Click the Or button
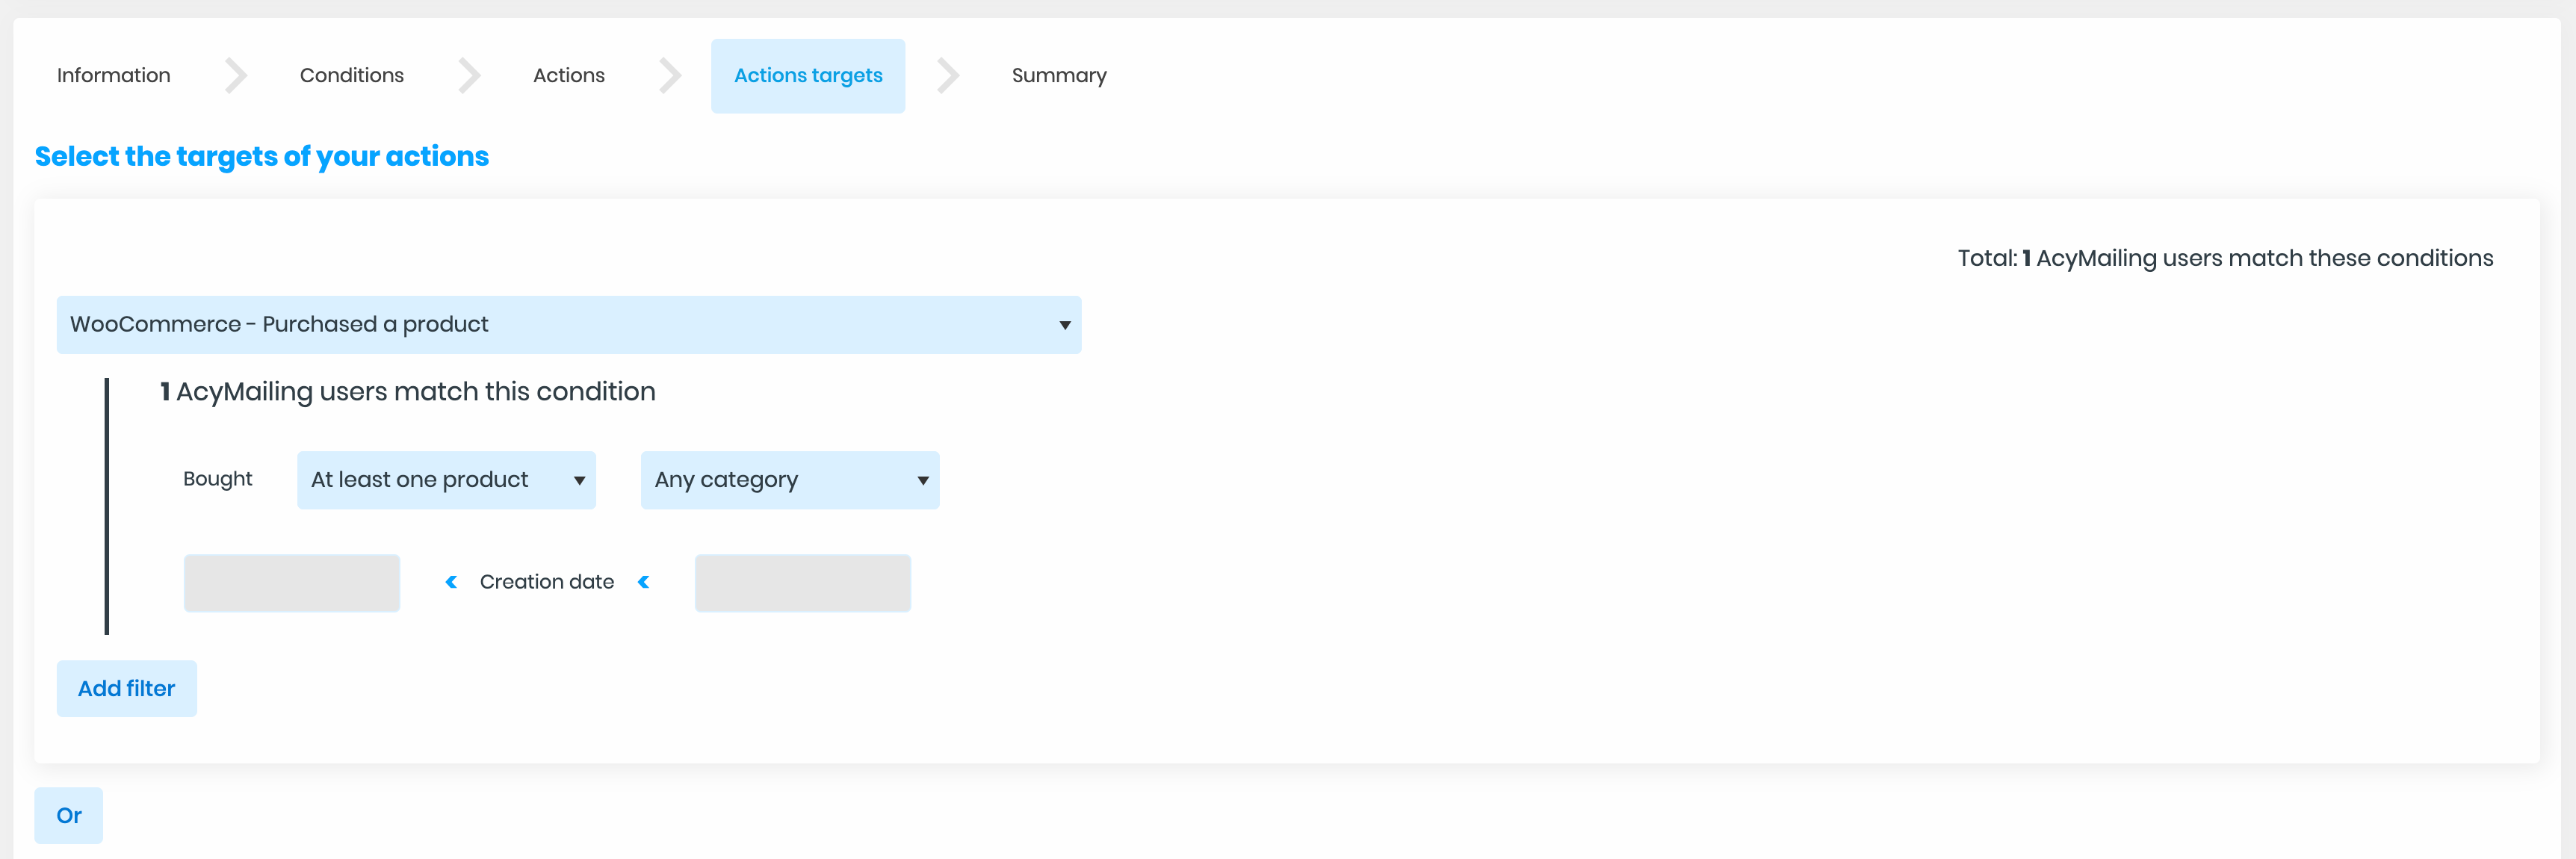2576x859 pixels. pyautogui.click(x=69, y=816)
